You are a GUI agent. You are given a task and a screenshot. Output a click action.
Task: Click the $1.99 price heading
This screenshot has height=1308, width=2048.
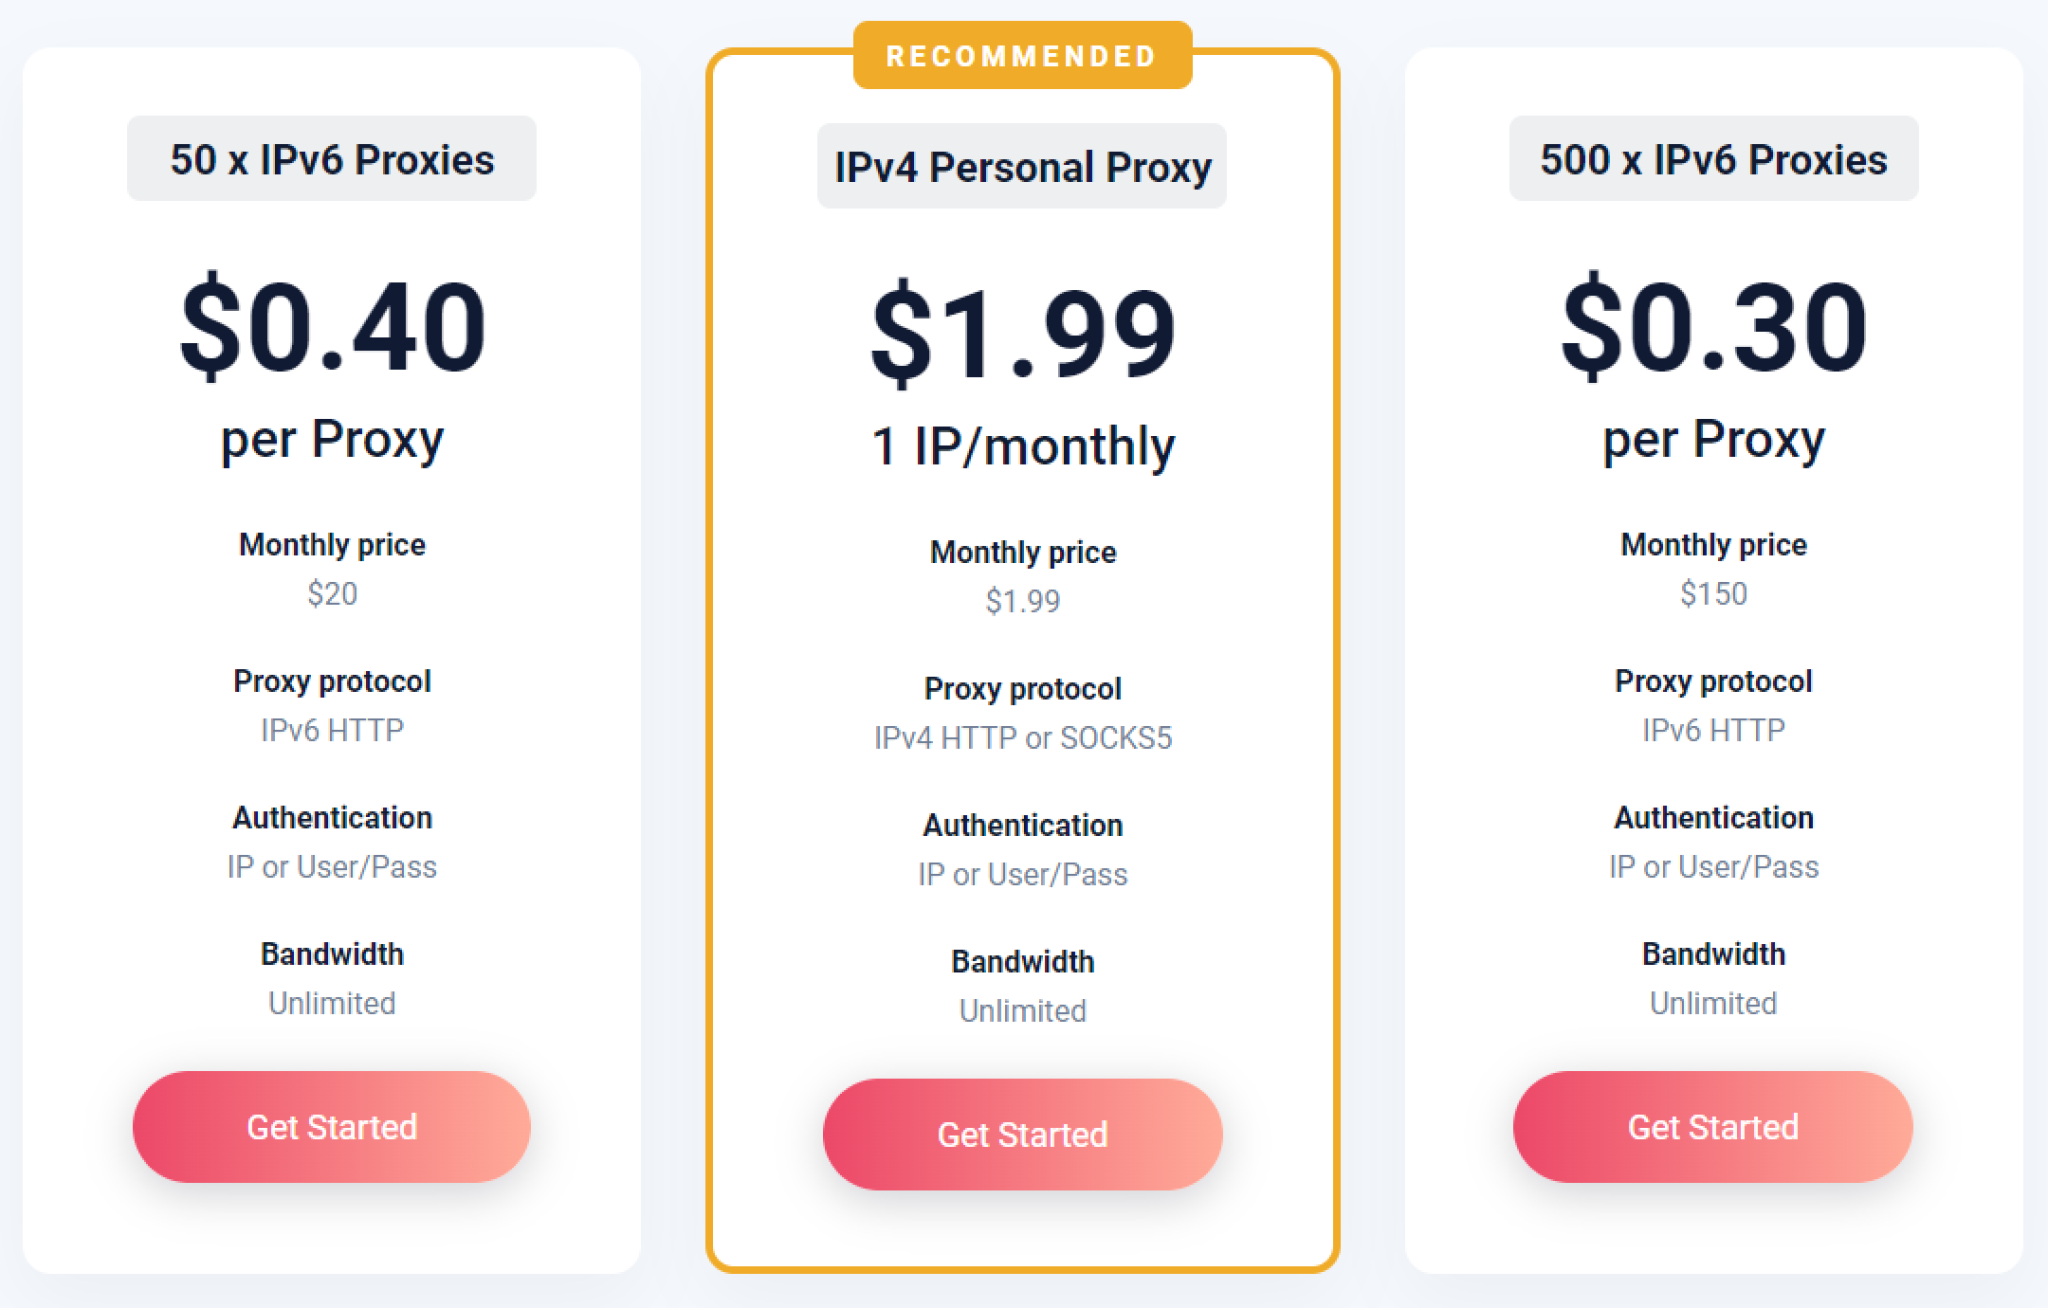click(1022, 334)
